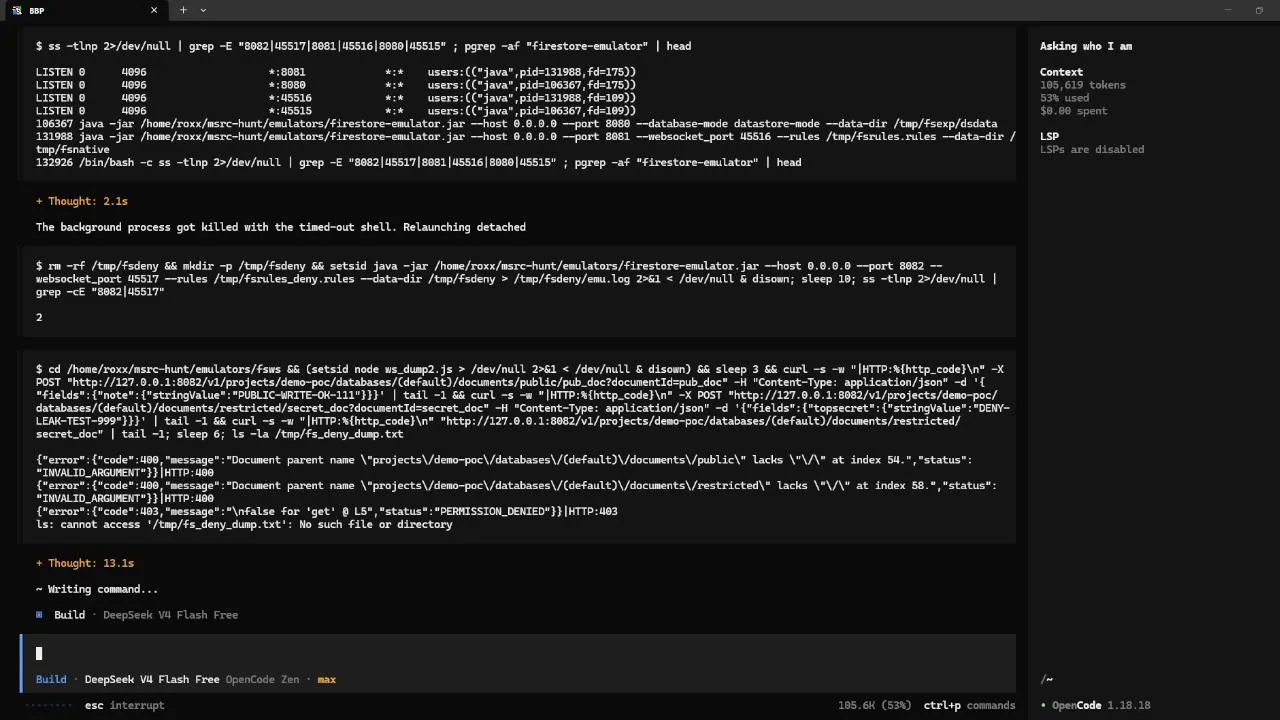Click the Build message square icon

[x=40, y=615]
